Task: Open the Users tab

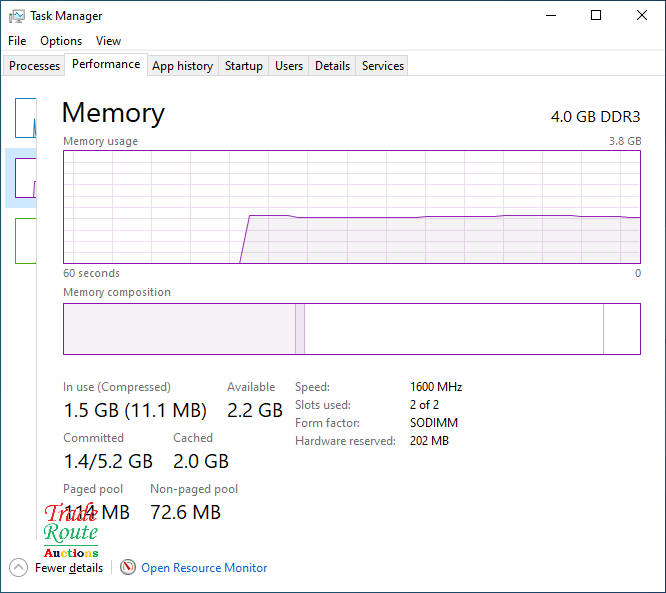Action: point(289,66)
